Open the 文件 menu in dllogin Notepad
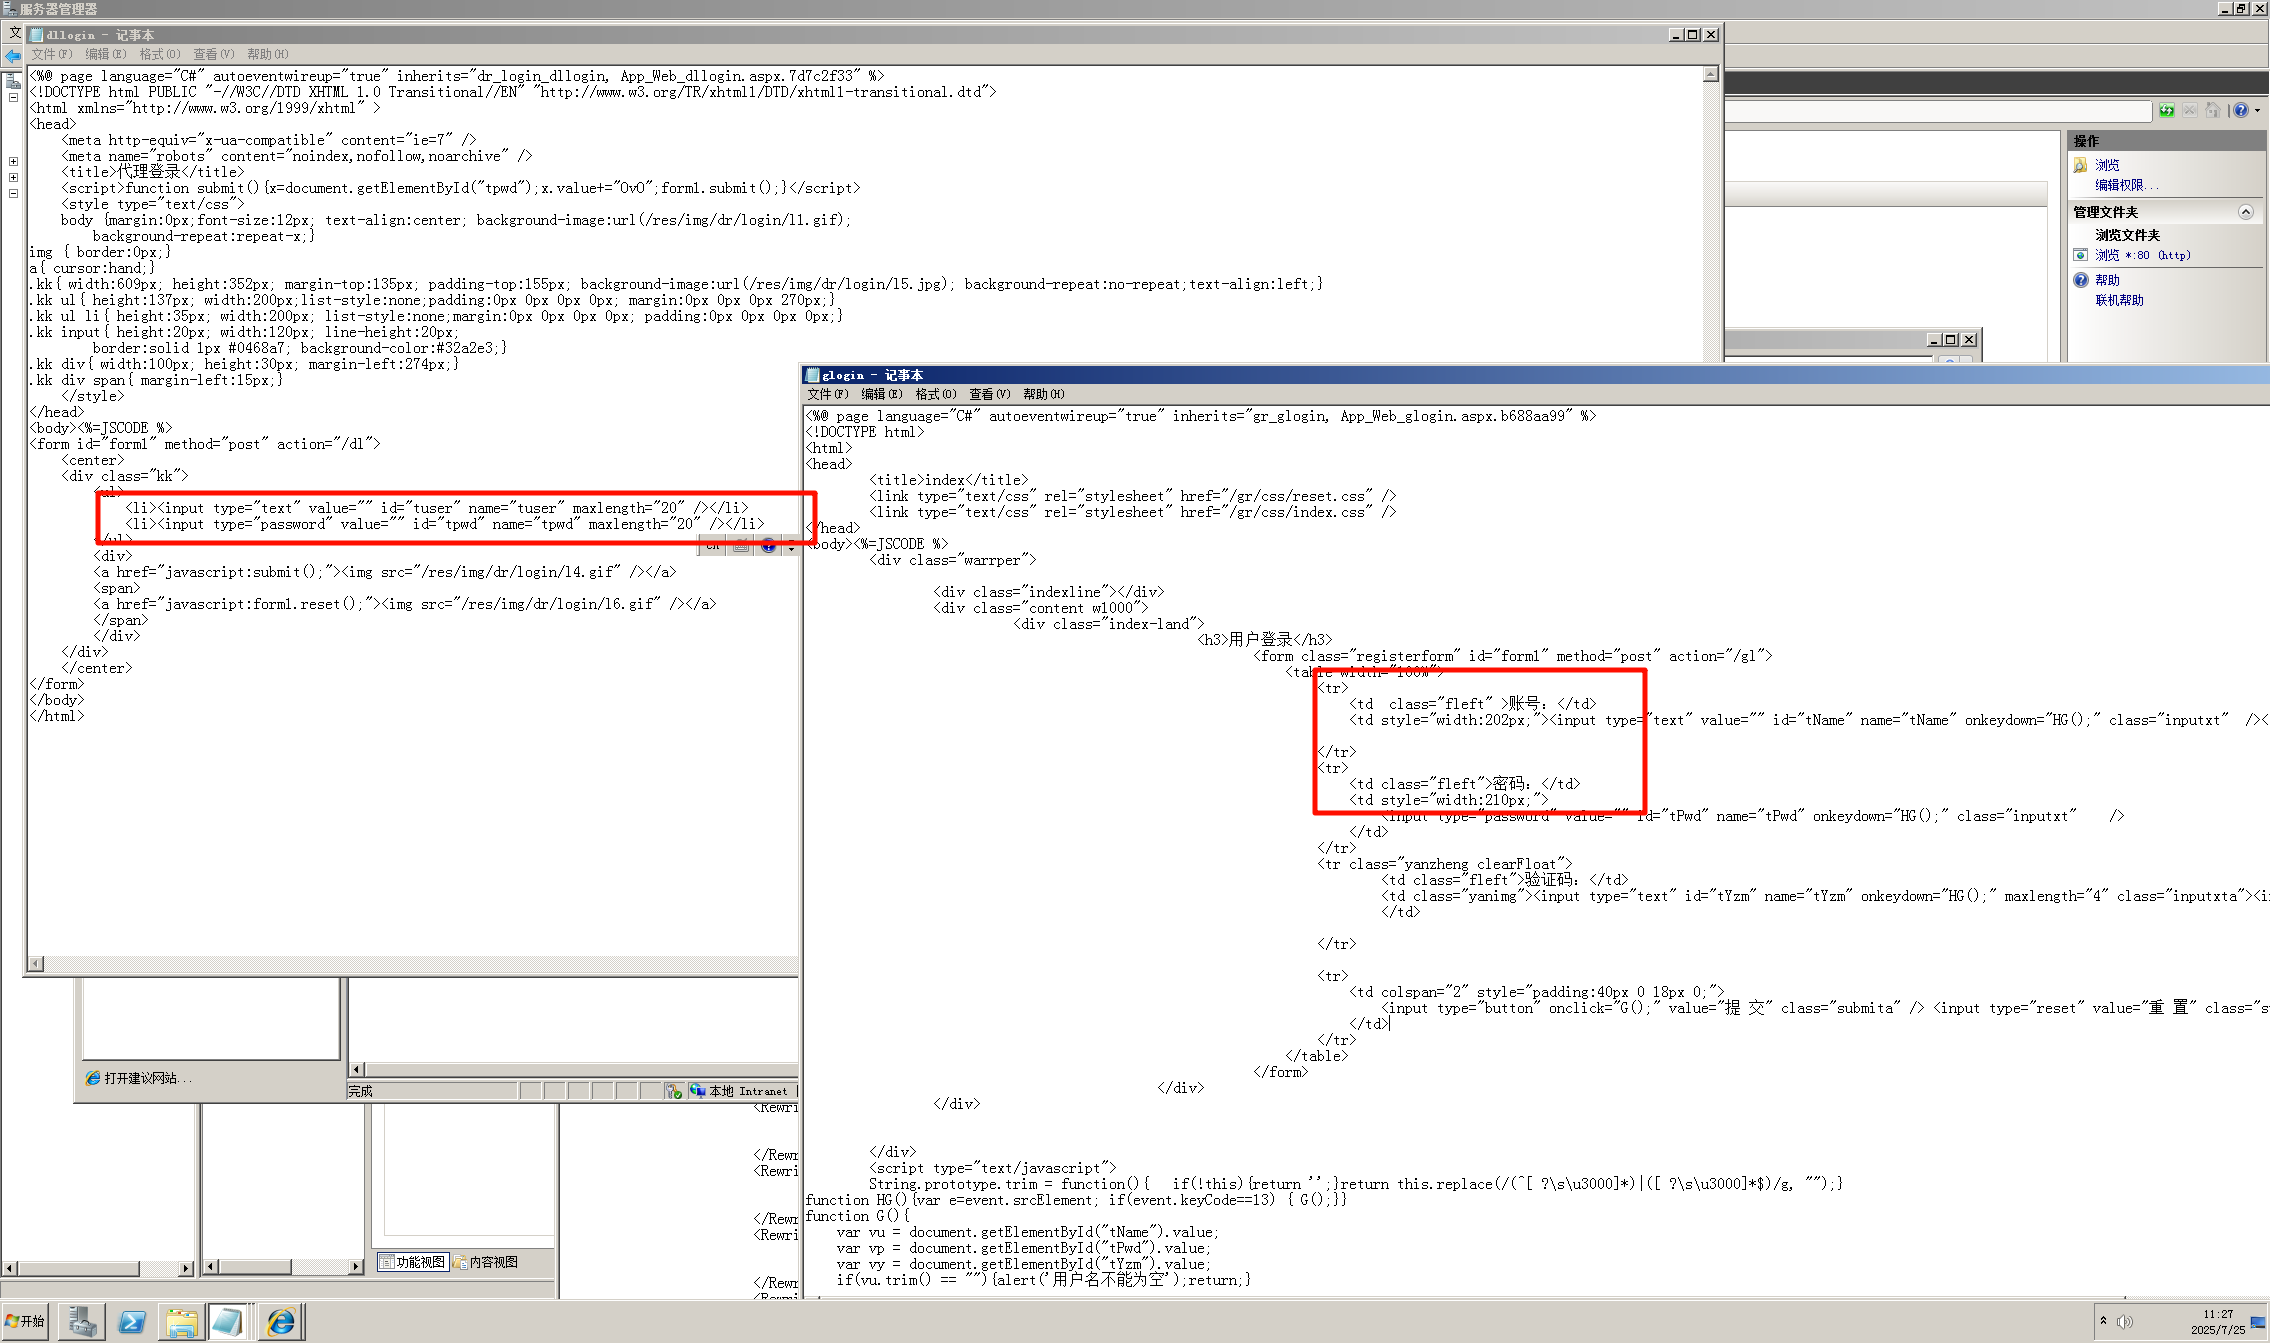 click(x=51, y=54)
